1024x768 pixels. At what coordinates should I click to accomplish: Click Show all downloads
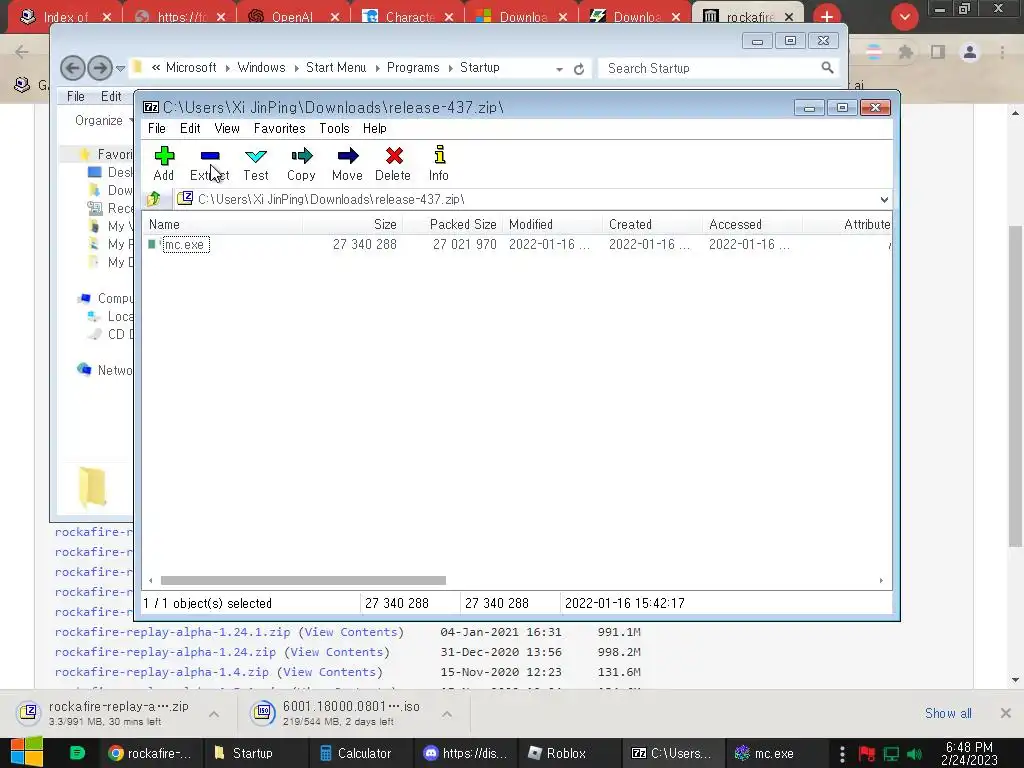(948, 713)
